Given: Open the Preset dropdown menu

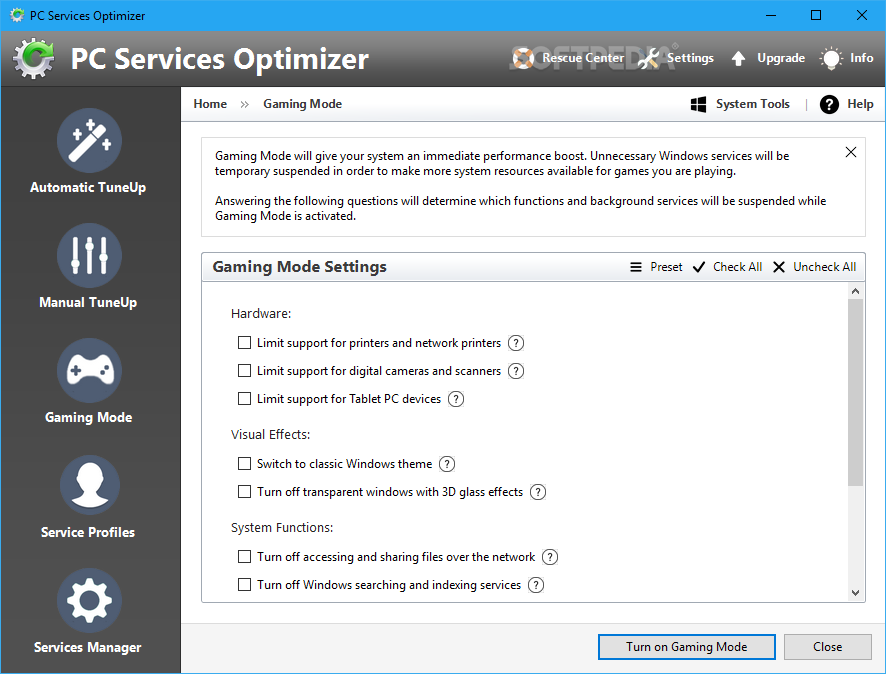Looking at the screenshot, I should coord(656,267).
